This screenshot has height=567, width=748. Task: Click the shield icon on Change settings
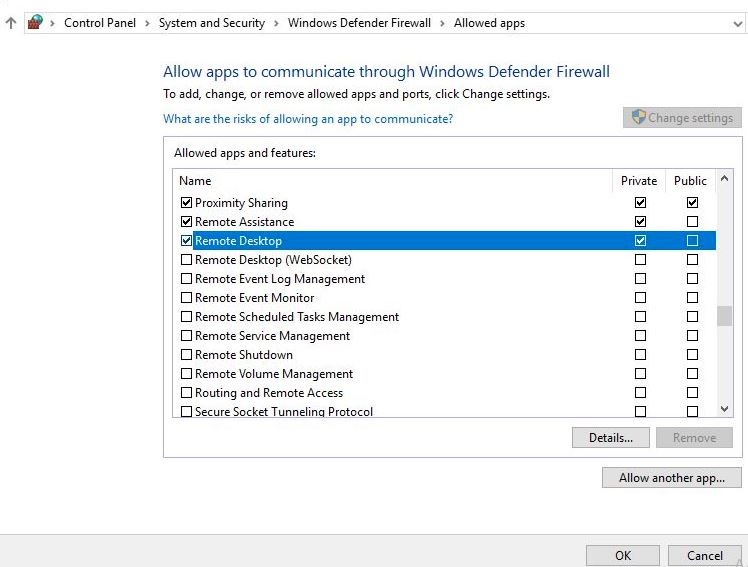(x=638, y=117)
